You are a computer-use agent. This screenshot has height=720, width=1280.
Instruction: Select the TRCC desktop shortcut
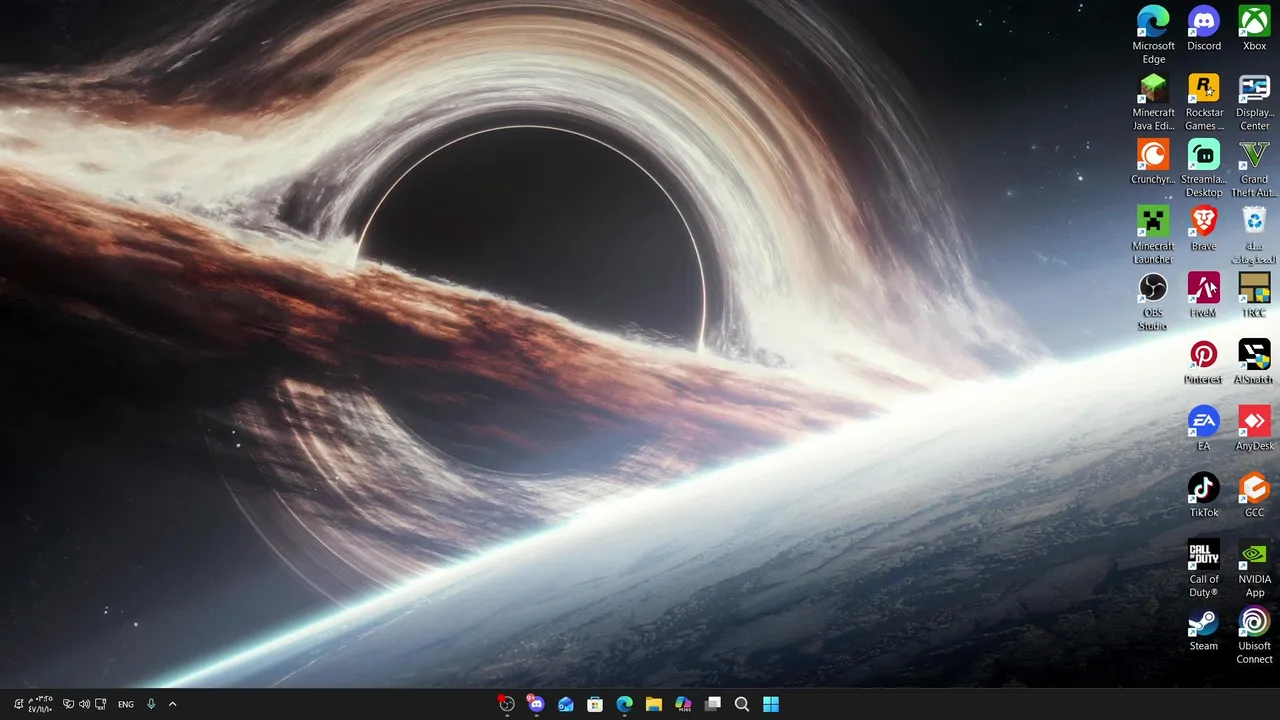(1254, 295)
